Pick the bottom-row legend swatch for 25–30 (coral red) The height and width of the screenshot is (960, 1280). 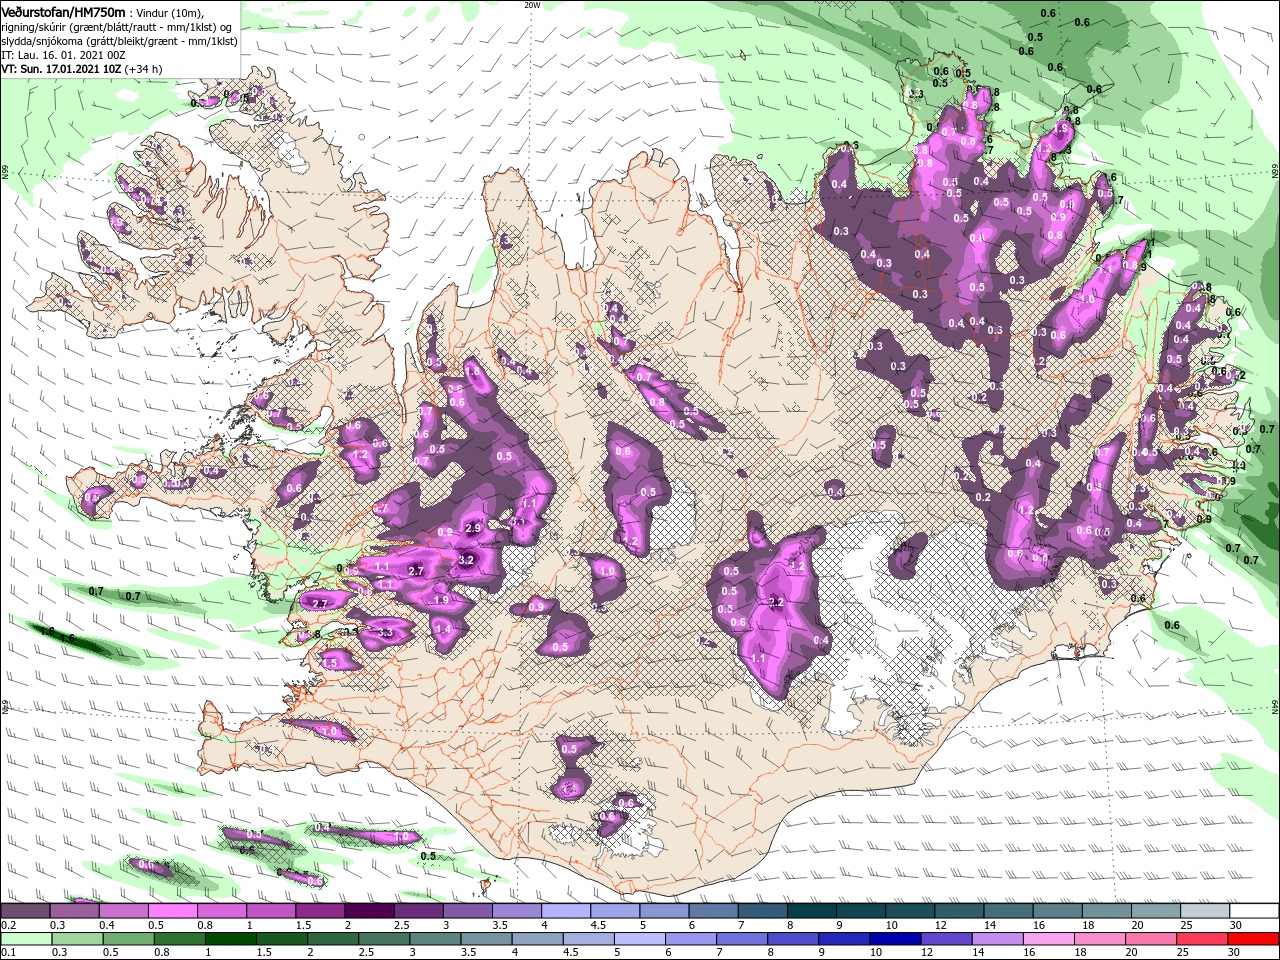coord(1202,938)
